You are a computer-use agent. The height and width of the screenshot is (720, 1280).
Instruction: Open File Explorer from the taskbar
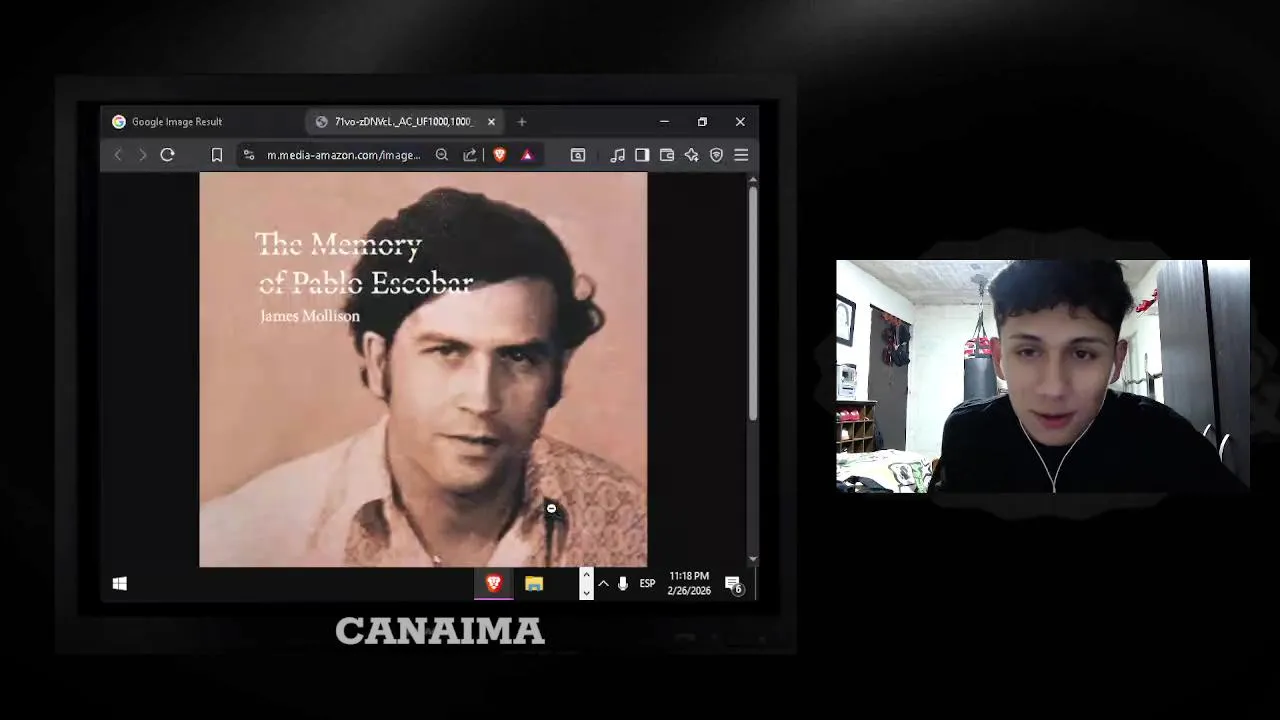coord(534,584)
